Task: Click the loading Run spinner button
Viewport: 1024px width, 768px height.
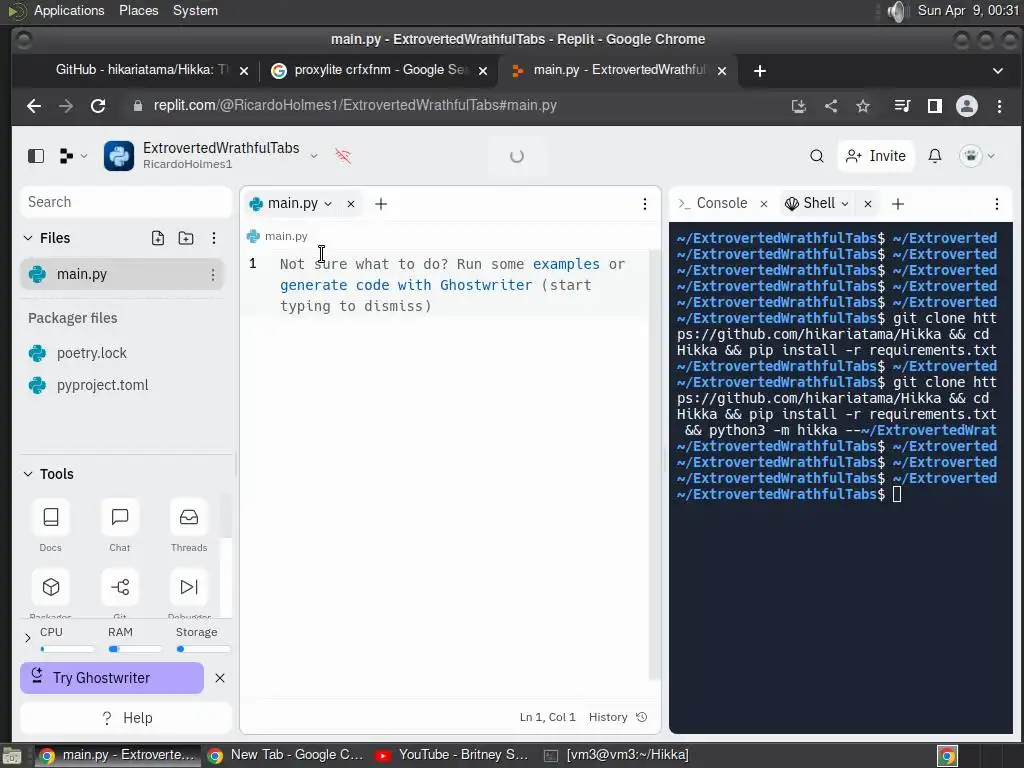Action: (517, 156)
